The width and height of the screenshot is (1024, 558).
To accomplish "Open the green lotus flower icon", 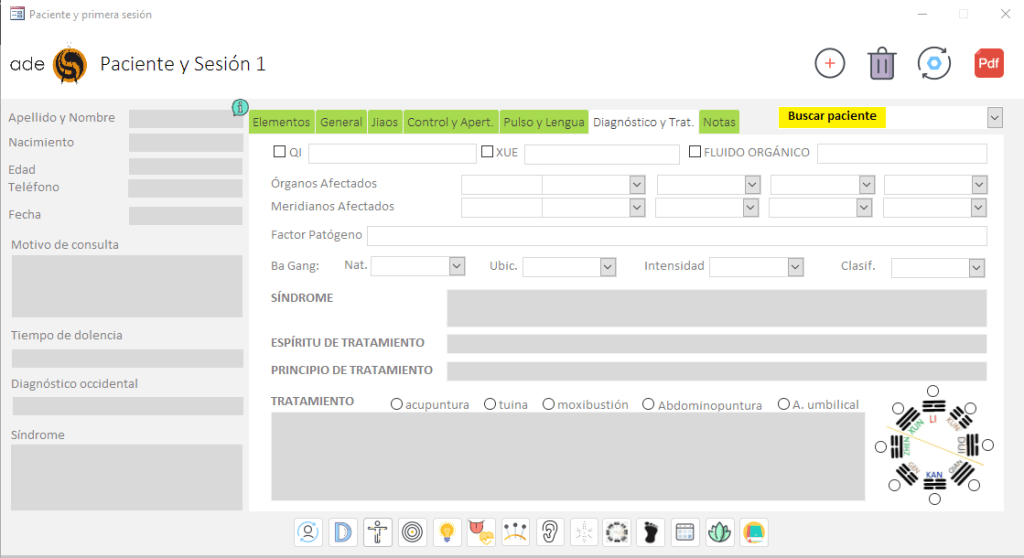I will (x=718, y=531).
